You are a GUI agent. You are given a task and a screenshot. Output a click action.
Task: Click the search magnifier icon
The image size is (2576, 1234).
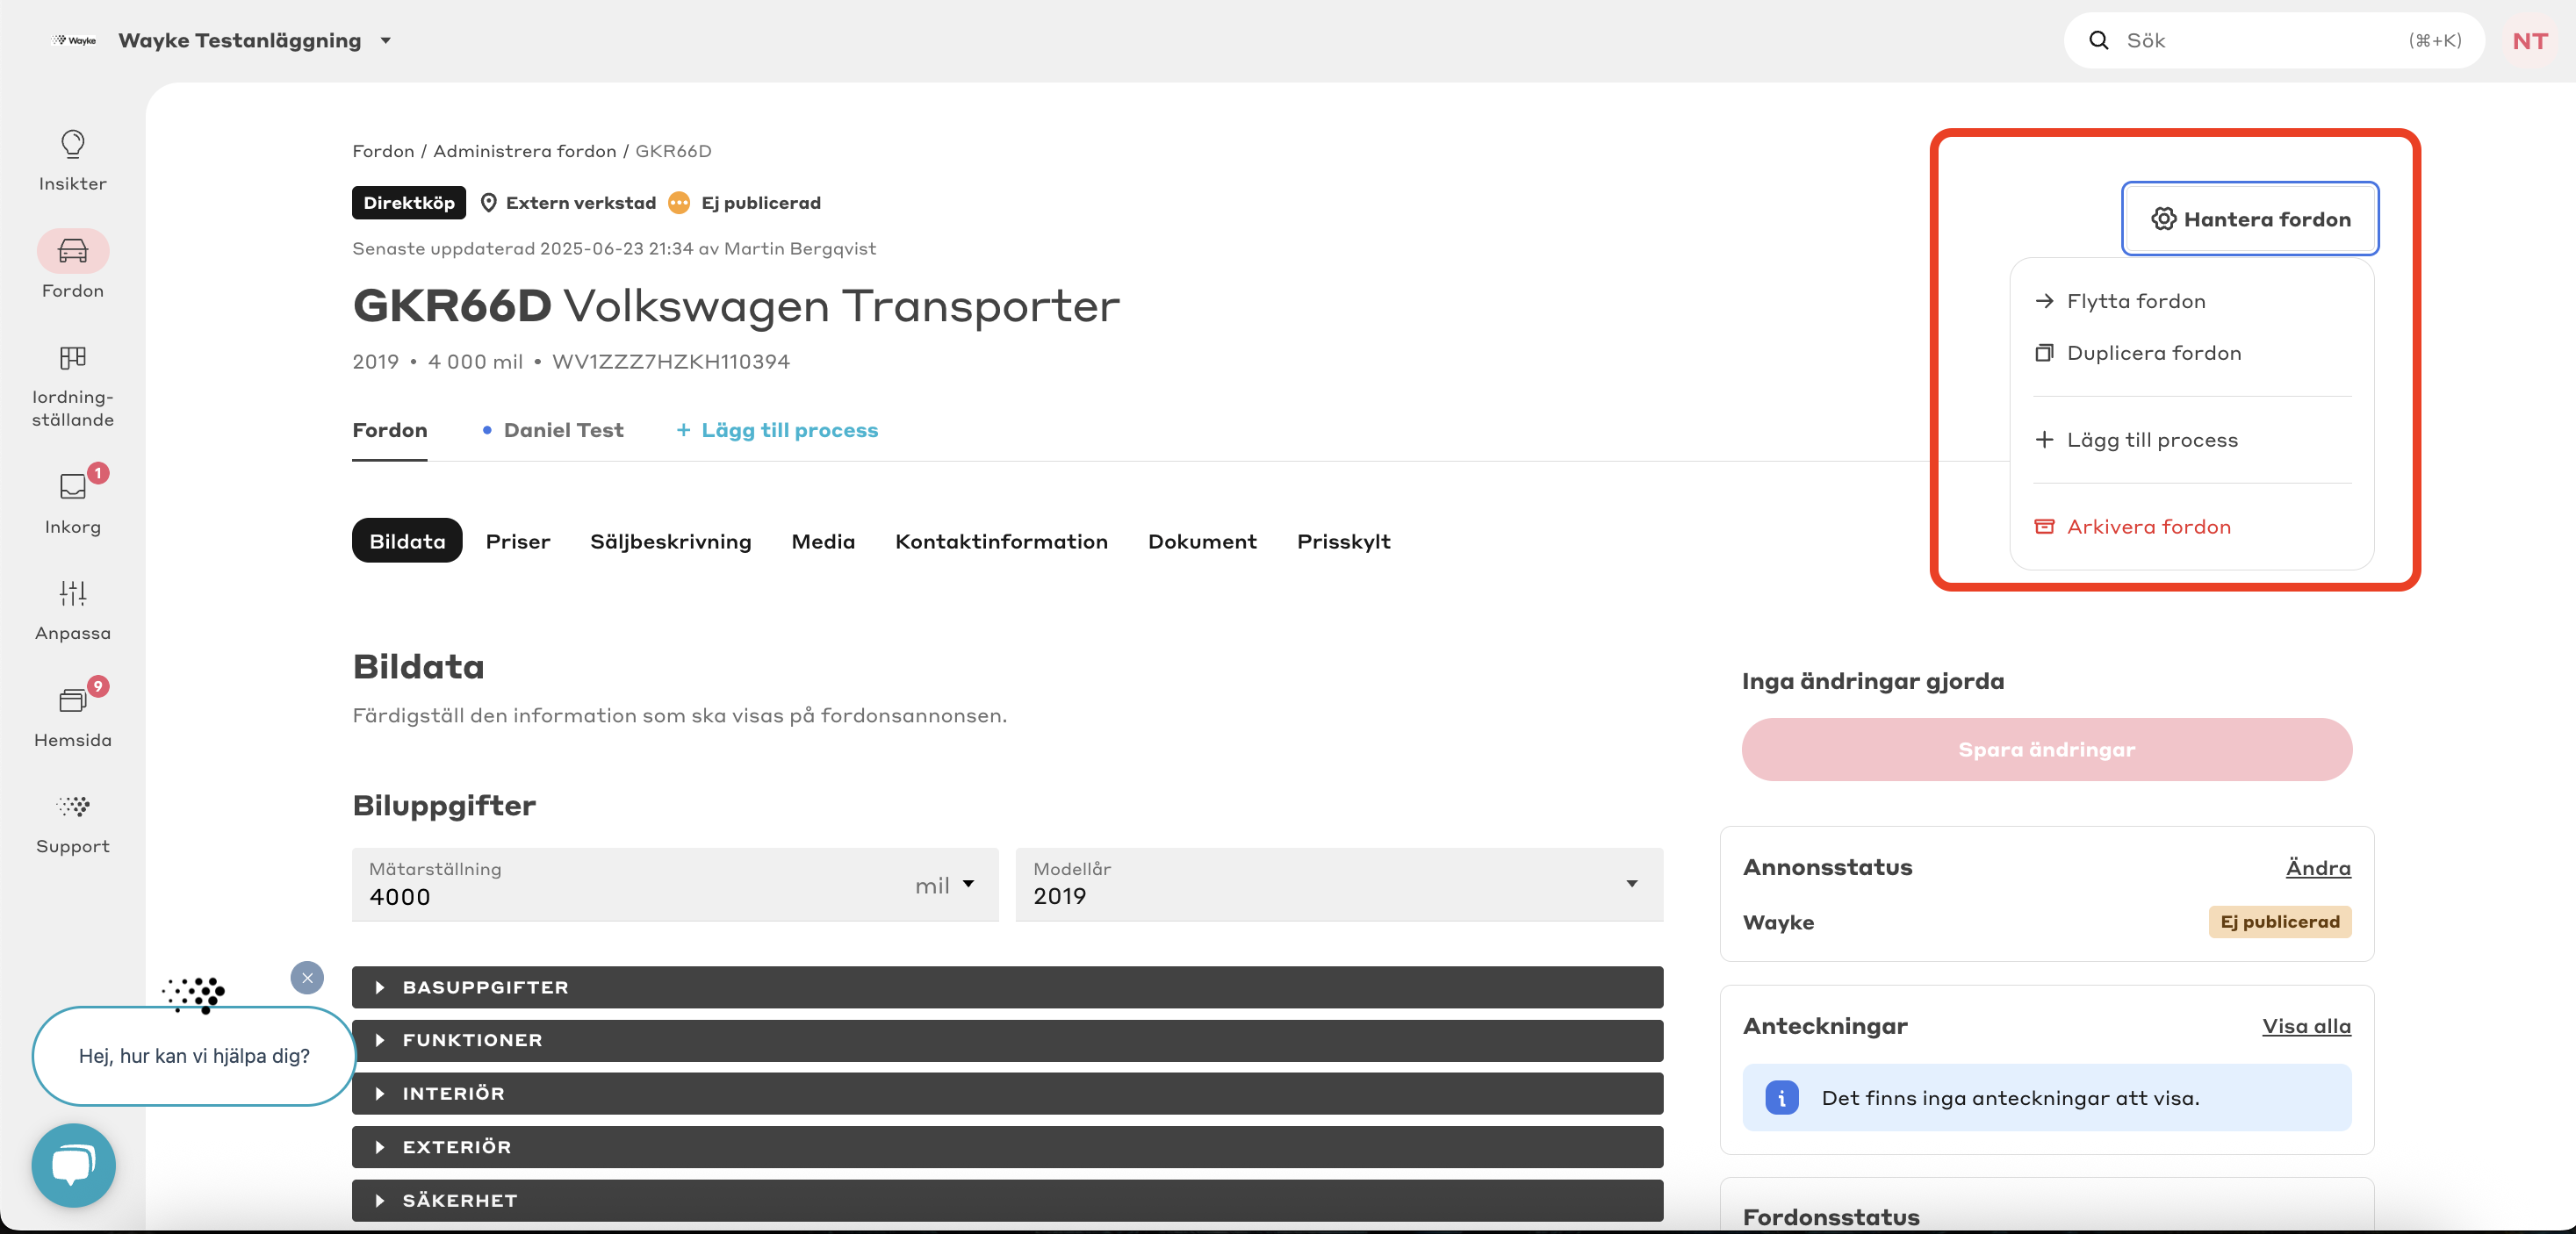click(2098, 40)
